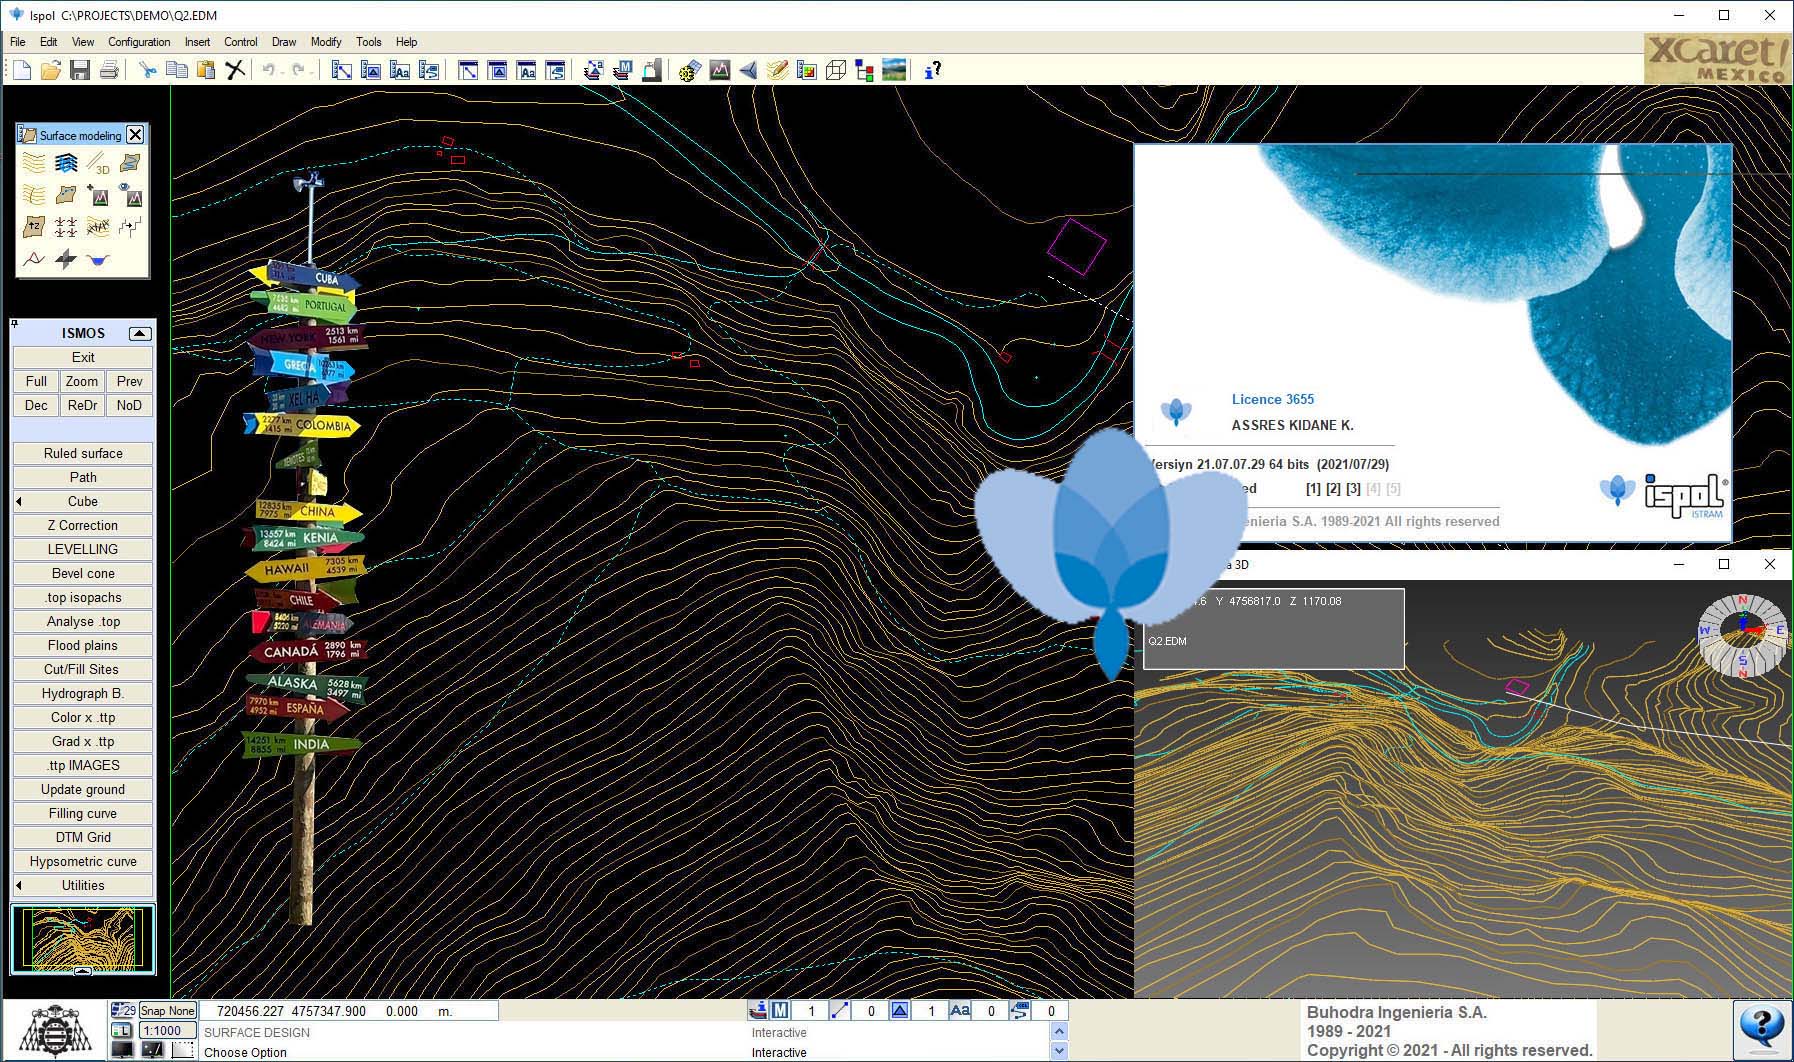Expand the Cube submenu arrow

[19, 501]
